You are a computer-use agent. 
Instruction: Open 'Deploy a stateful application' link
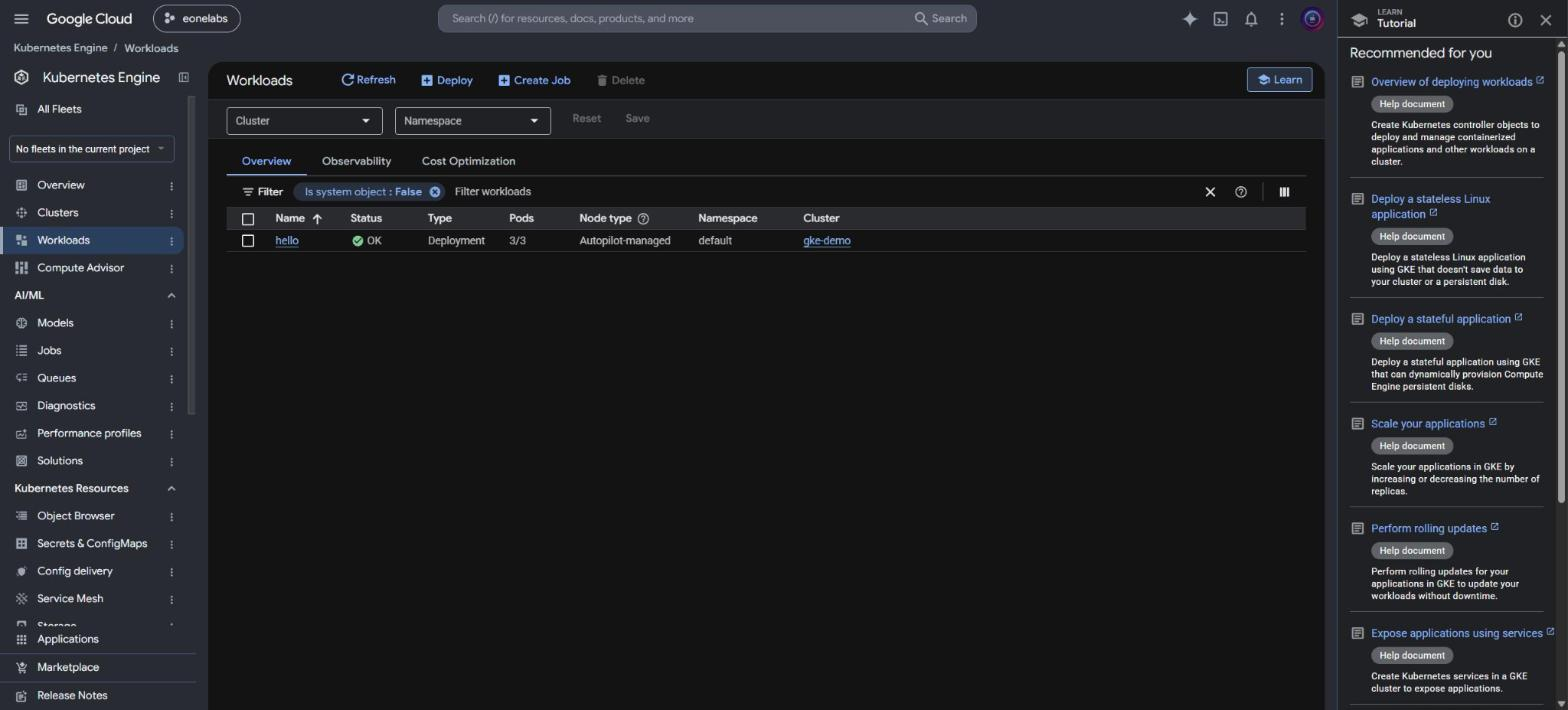click(x=1441, y=319)
